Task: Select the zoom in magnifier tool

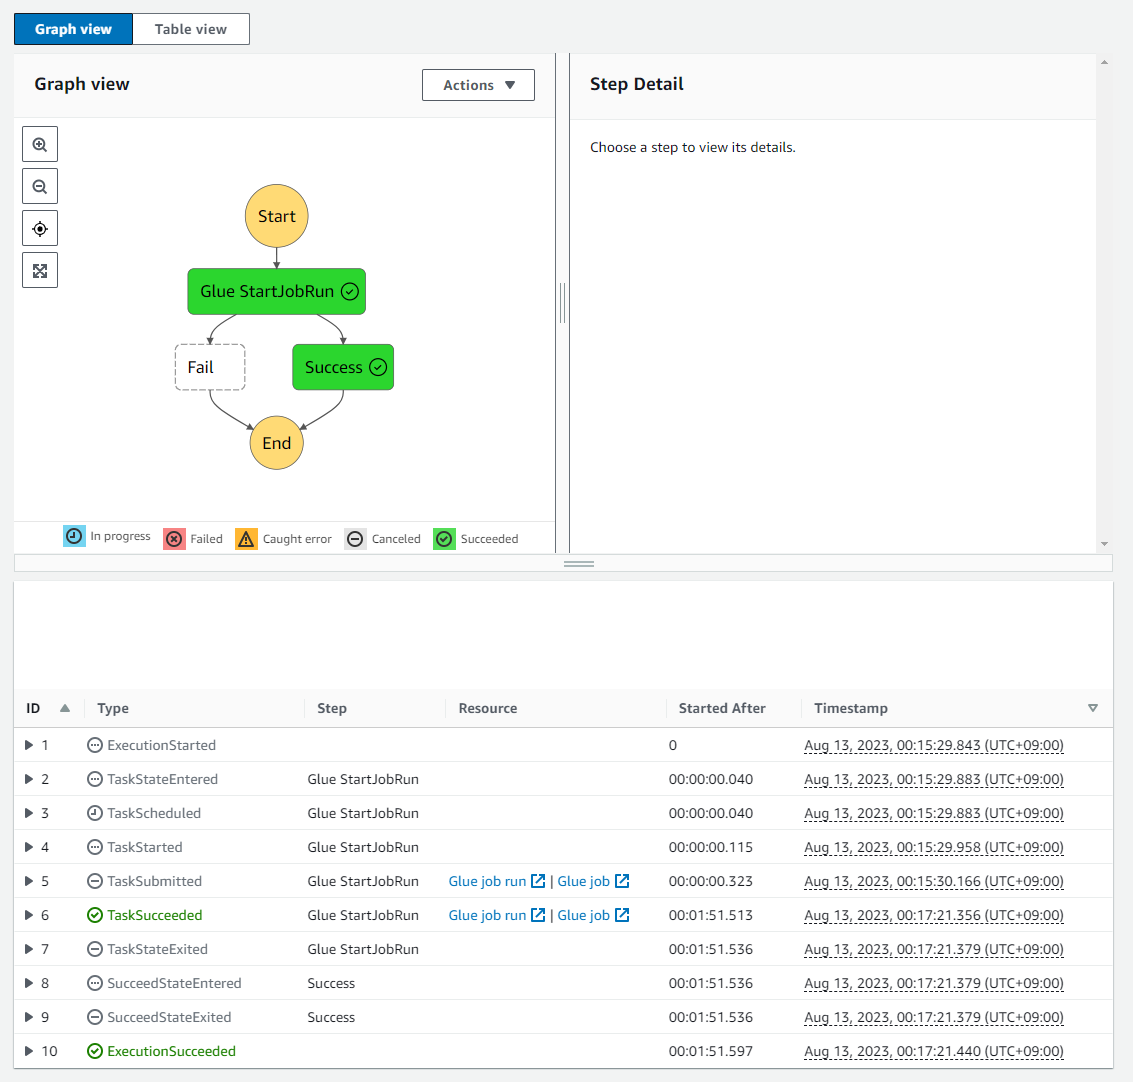Action: (40, 144)
